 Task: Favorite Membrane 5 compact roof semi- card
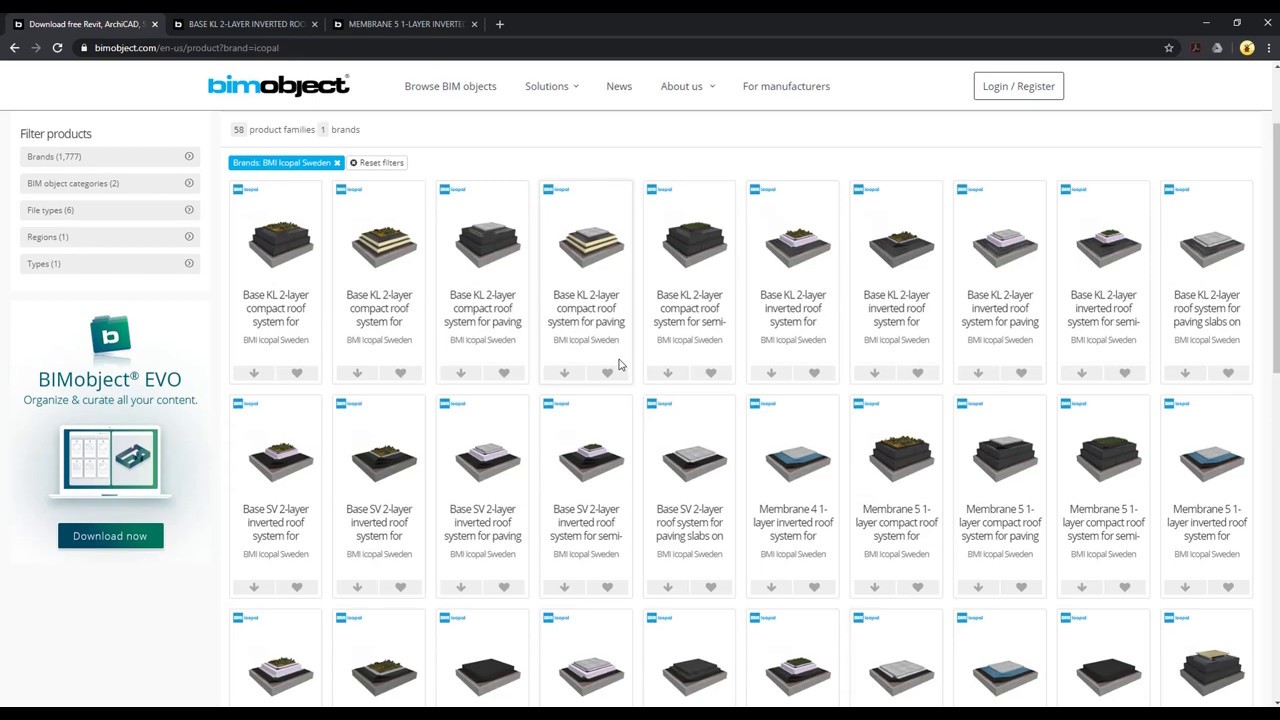tap(1125, 587)
